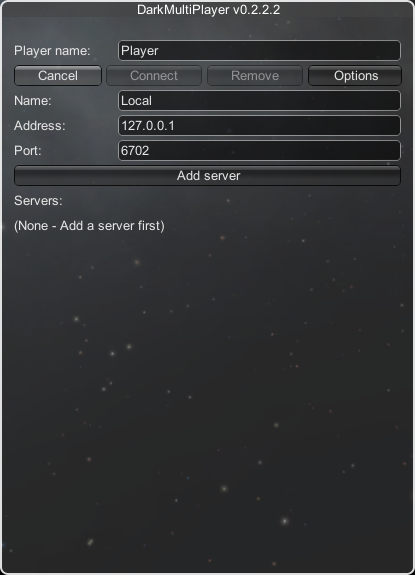This screenshot has width=415, height=575.
Task: Click the greyed-out Connect button
Action: 154,76
